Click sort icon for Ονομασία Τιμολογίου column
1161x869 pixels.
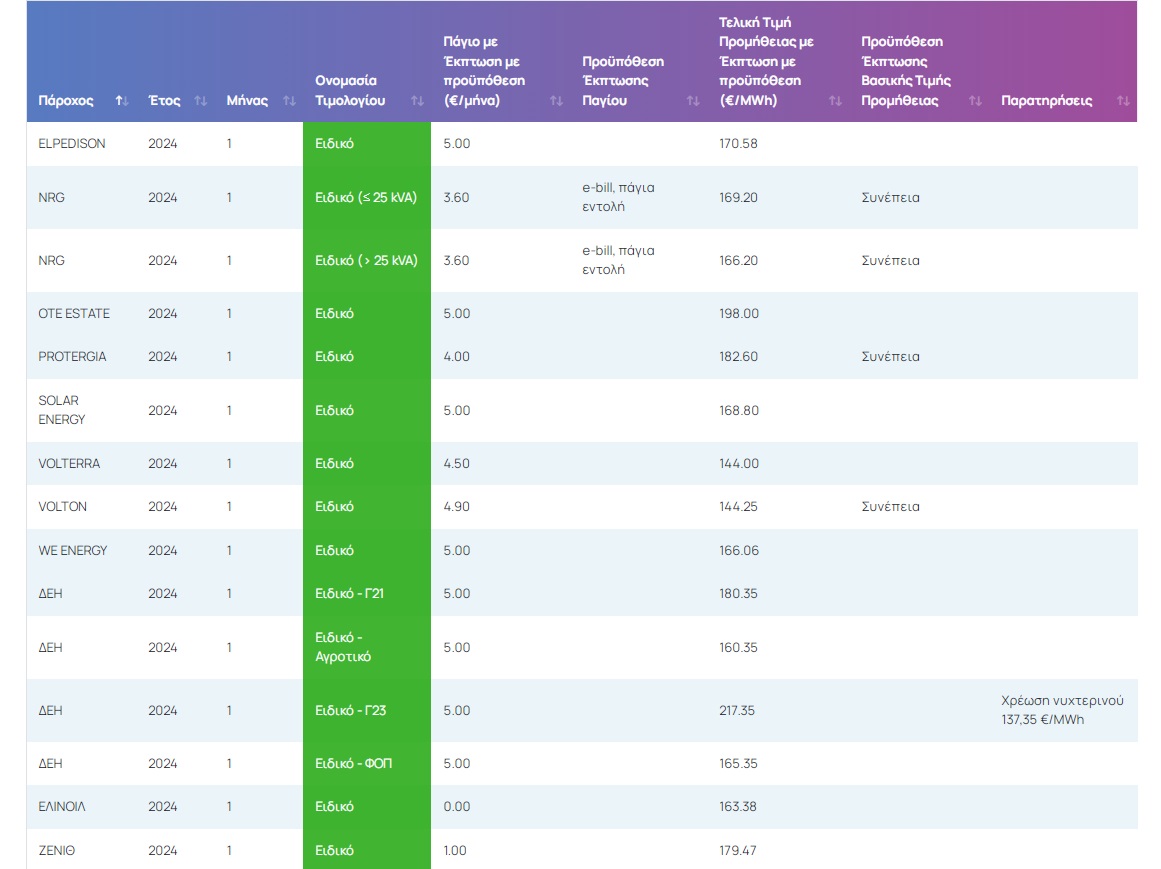417,101
